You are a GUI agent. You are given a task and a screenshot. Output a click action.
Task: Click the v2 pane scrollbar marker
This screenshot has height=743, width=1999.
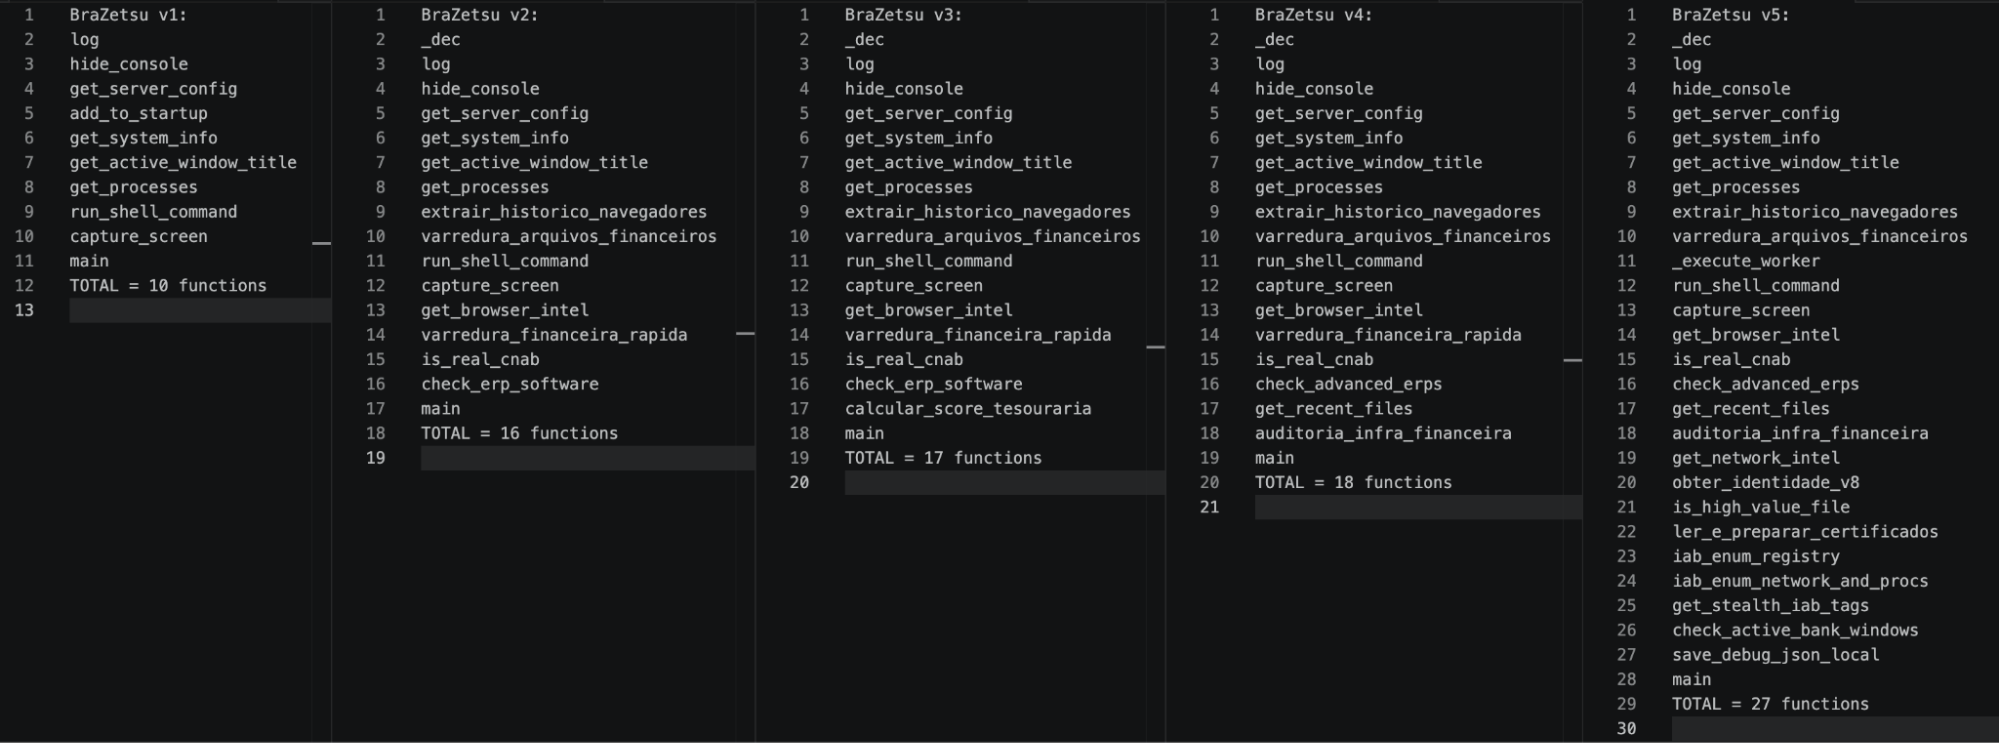[x=745, y=334]
